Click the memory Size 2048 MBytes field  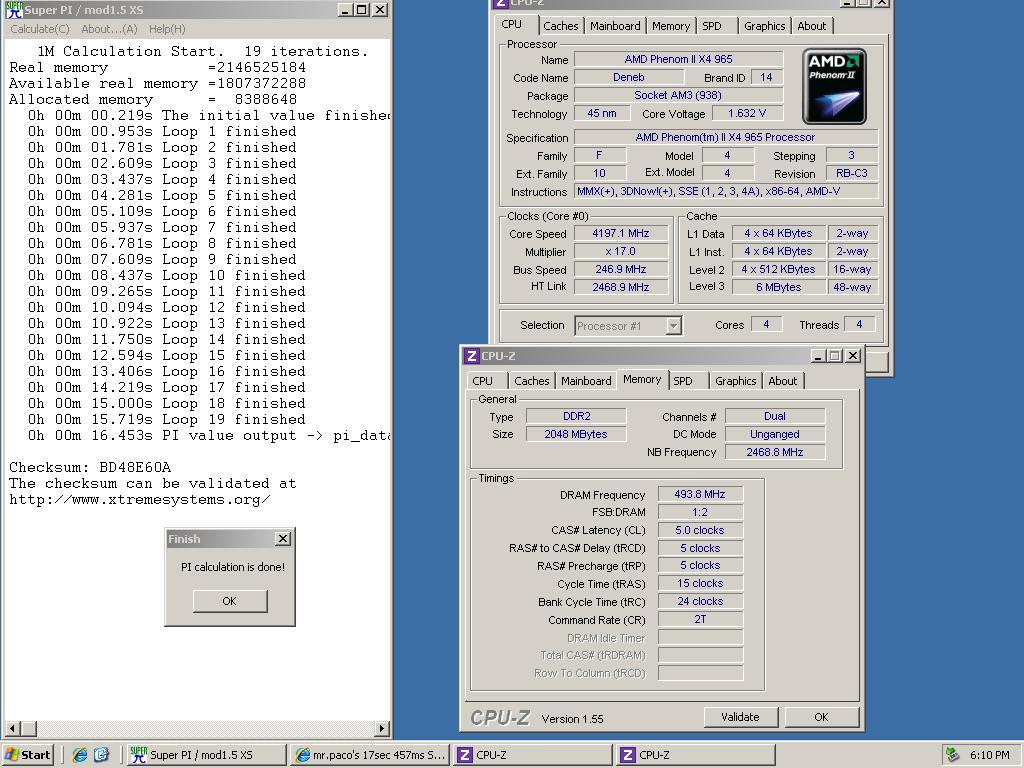(577, 434)
